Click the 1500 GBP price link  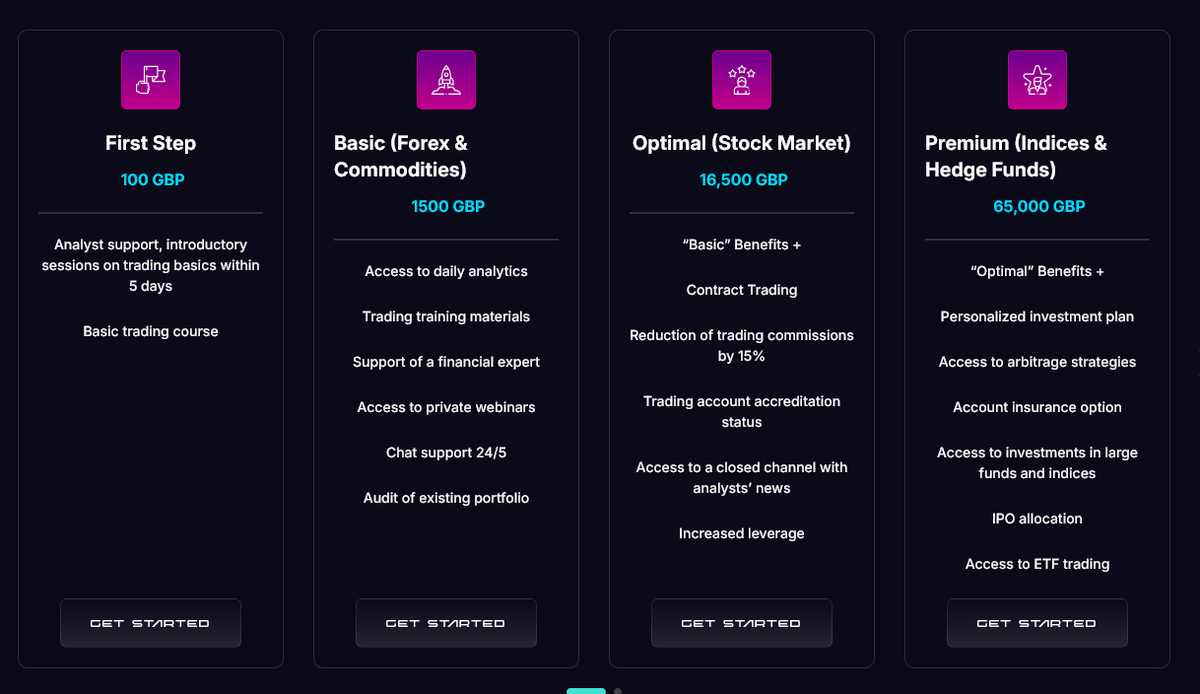coord(446,206)
